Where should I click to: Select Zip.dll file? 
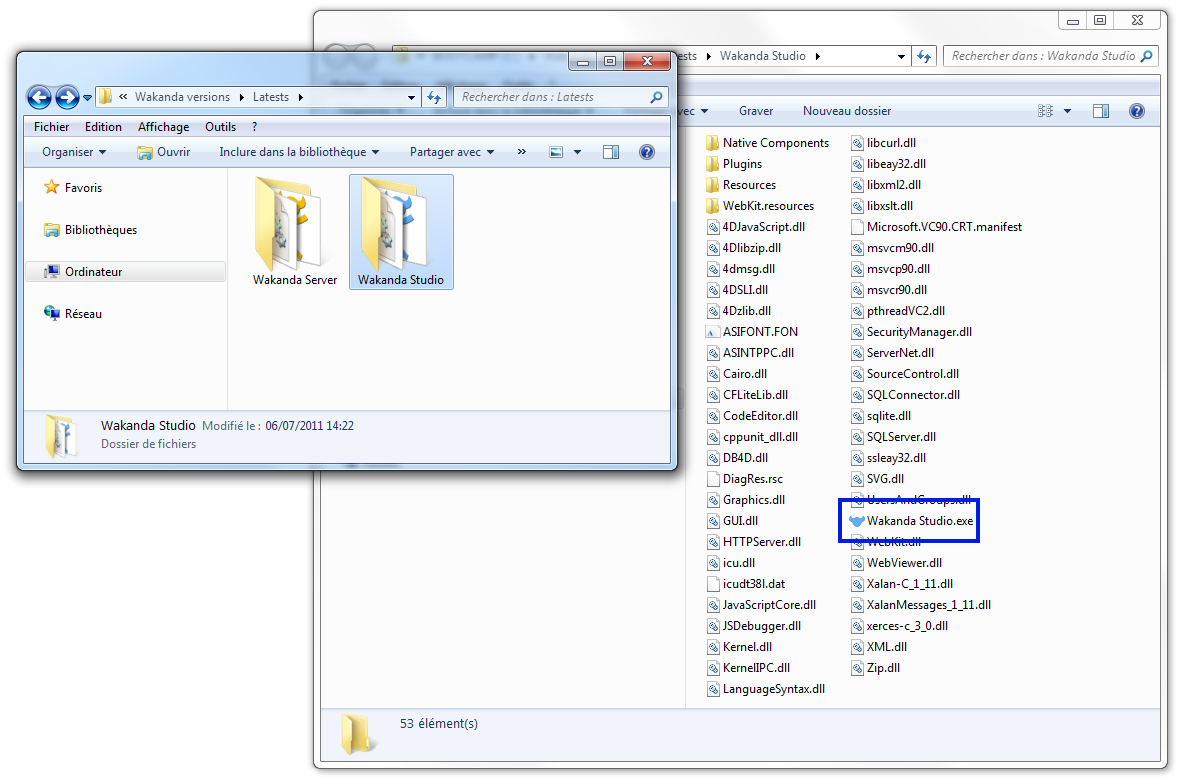coord(874,668)
